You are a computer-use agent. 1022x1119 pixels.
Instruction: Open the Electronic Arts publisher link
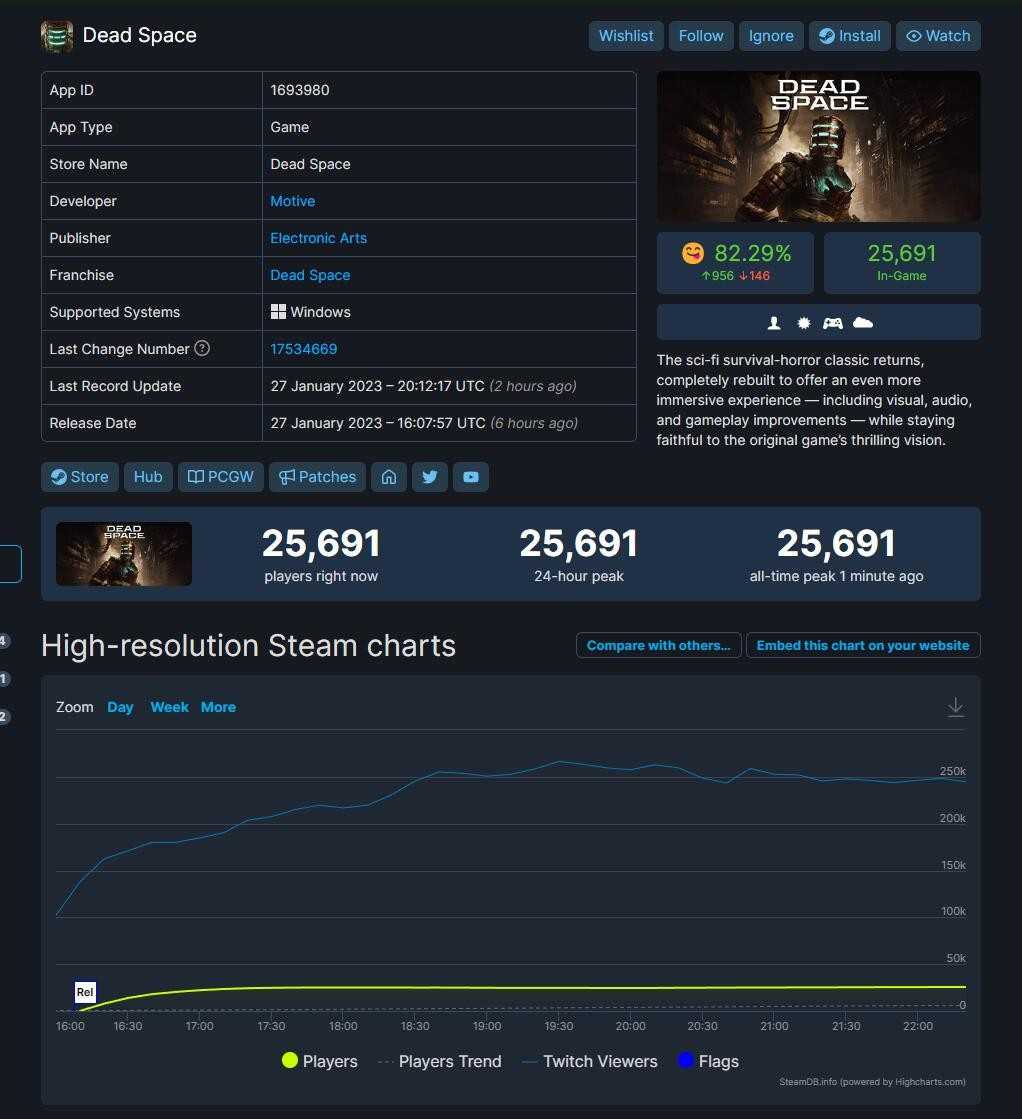coord(318,238)
